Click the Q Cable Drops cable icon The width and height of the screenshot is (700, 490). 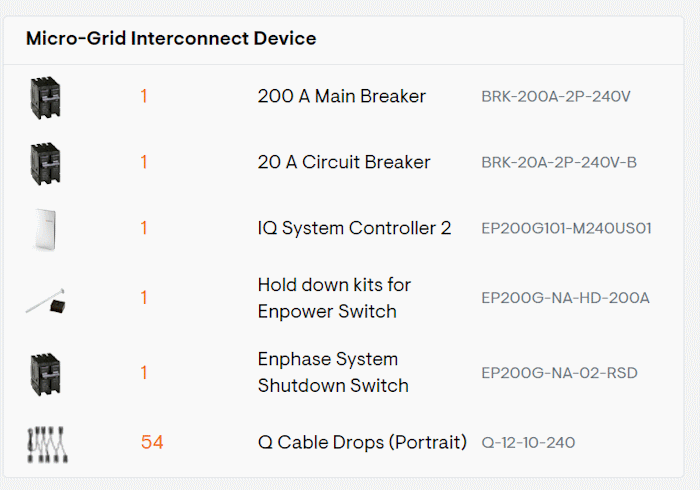click(x=47, y=444)
